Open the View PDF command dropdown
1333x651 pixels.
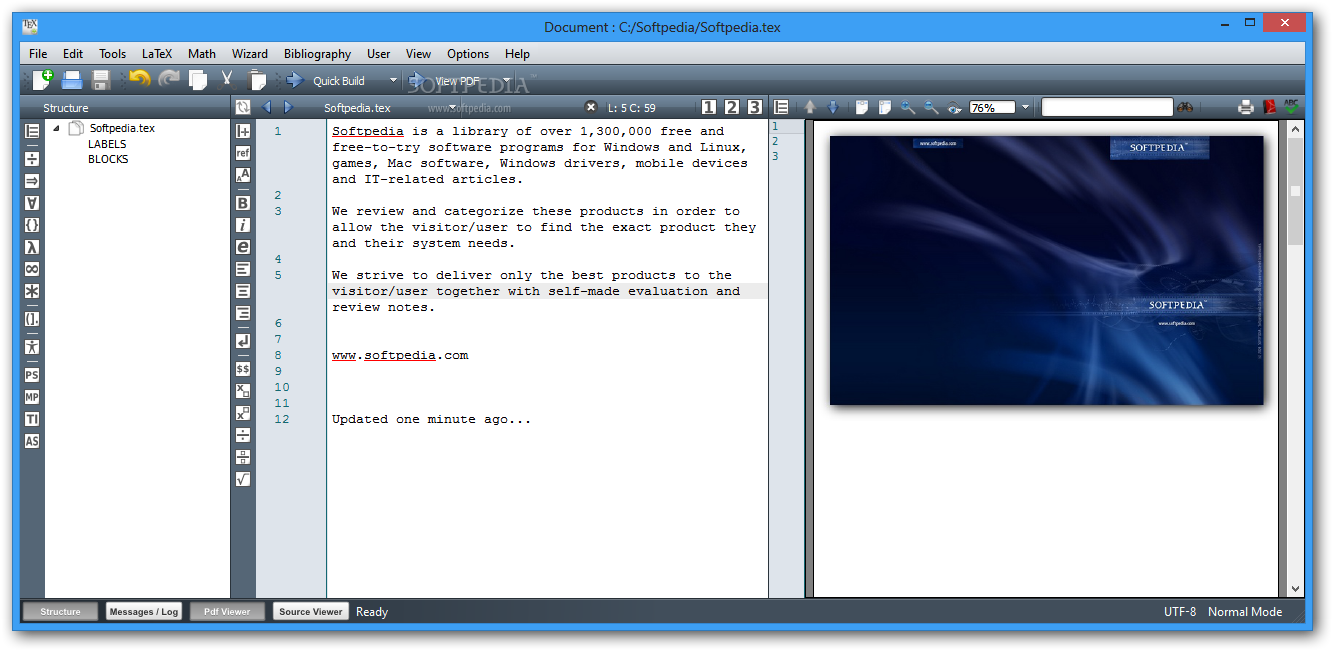(506, 81)
